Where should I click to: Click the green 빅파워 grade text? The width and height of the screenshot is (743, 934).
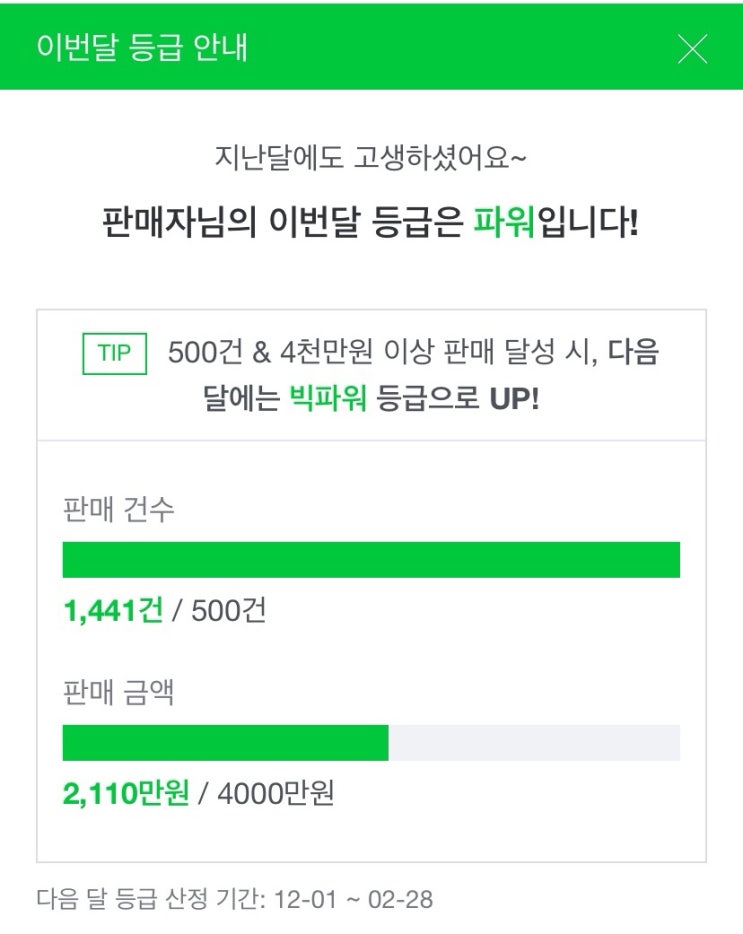329,400
